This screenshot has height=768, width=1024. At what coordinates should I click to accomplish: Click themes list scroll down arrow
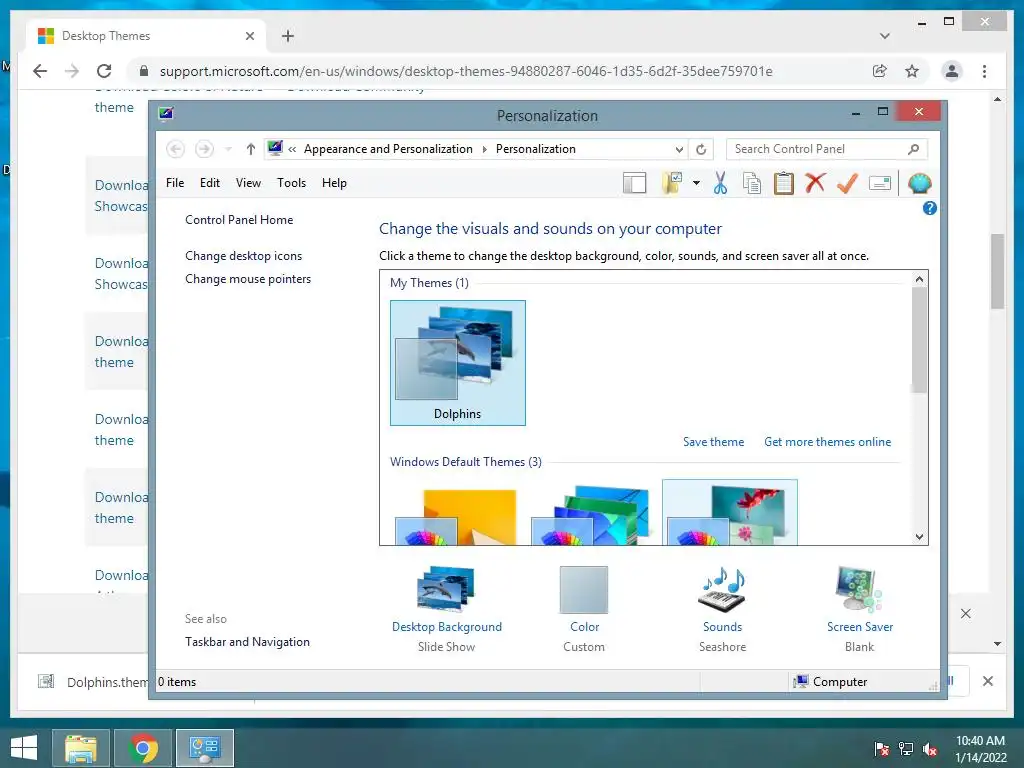pyautogui.click(x=920, y=537)
